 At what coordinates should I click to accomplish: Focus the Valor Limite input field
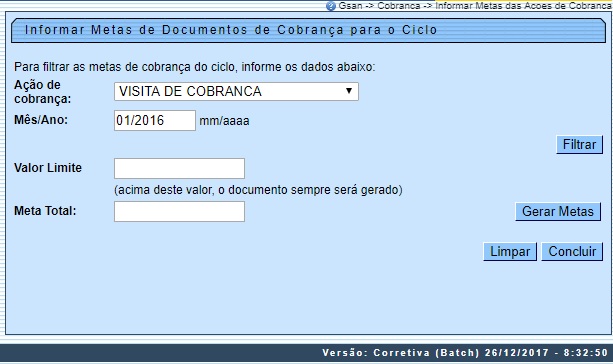click(179, 169)
